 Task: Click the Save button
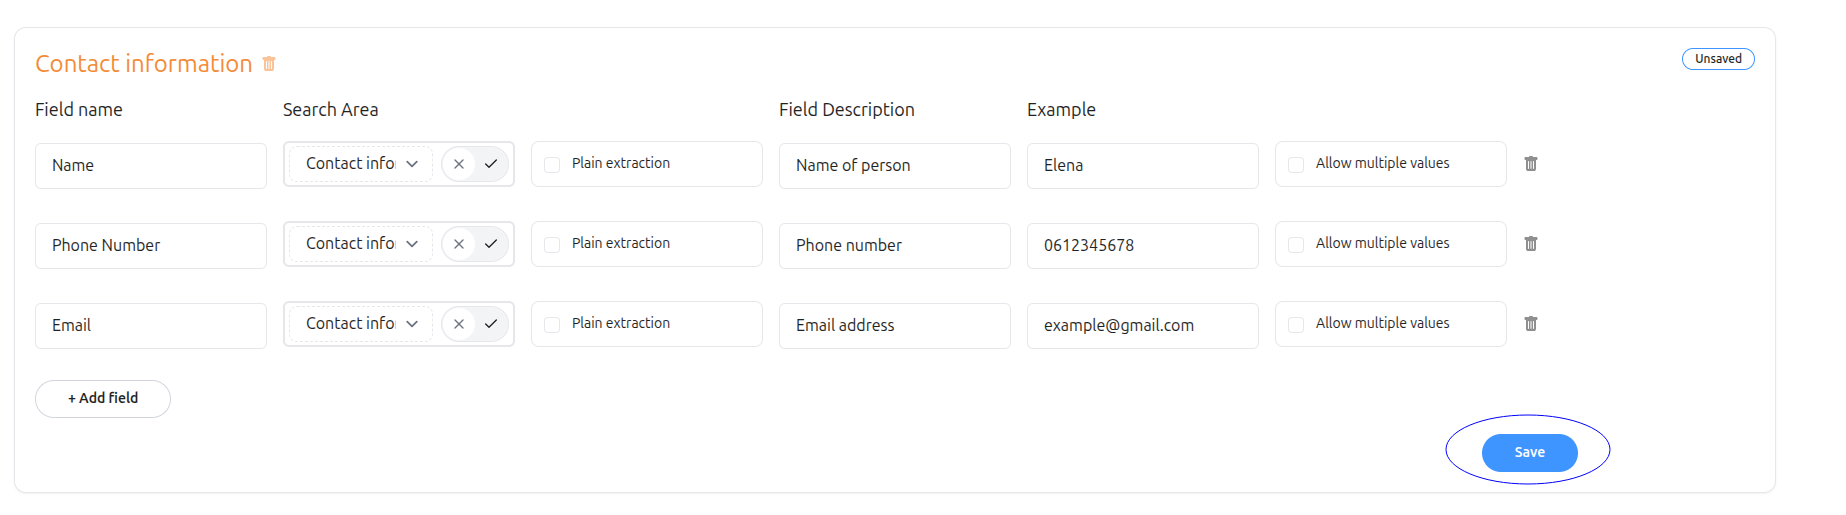click(x=1529, y=452)
